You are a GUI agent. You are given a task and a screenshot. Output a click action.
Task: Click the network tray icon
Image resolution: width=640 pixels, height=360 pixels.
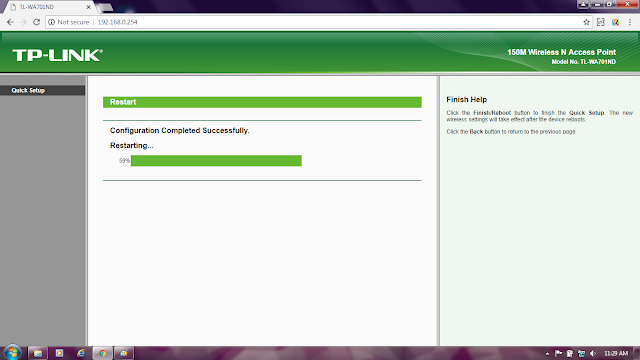point(581,353)
